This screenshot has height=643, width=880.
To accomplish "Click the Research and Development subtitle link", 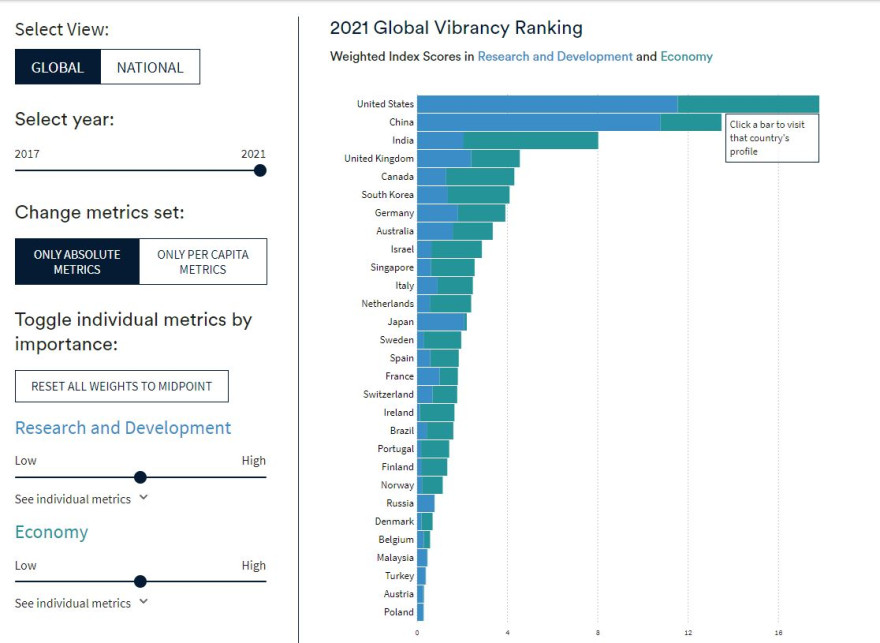I will 555,57.
